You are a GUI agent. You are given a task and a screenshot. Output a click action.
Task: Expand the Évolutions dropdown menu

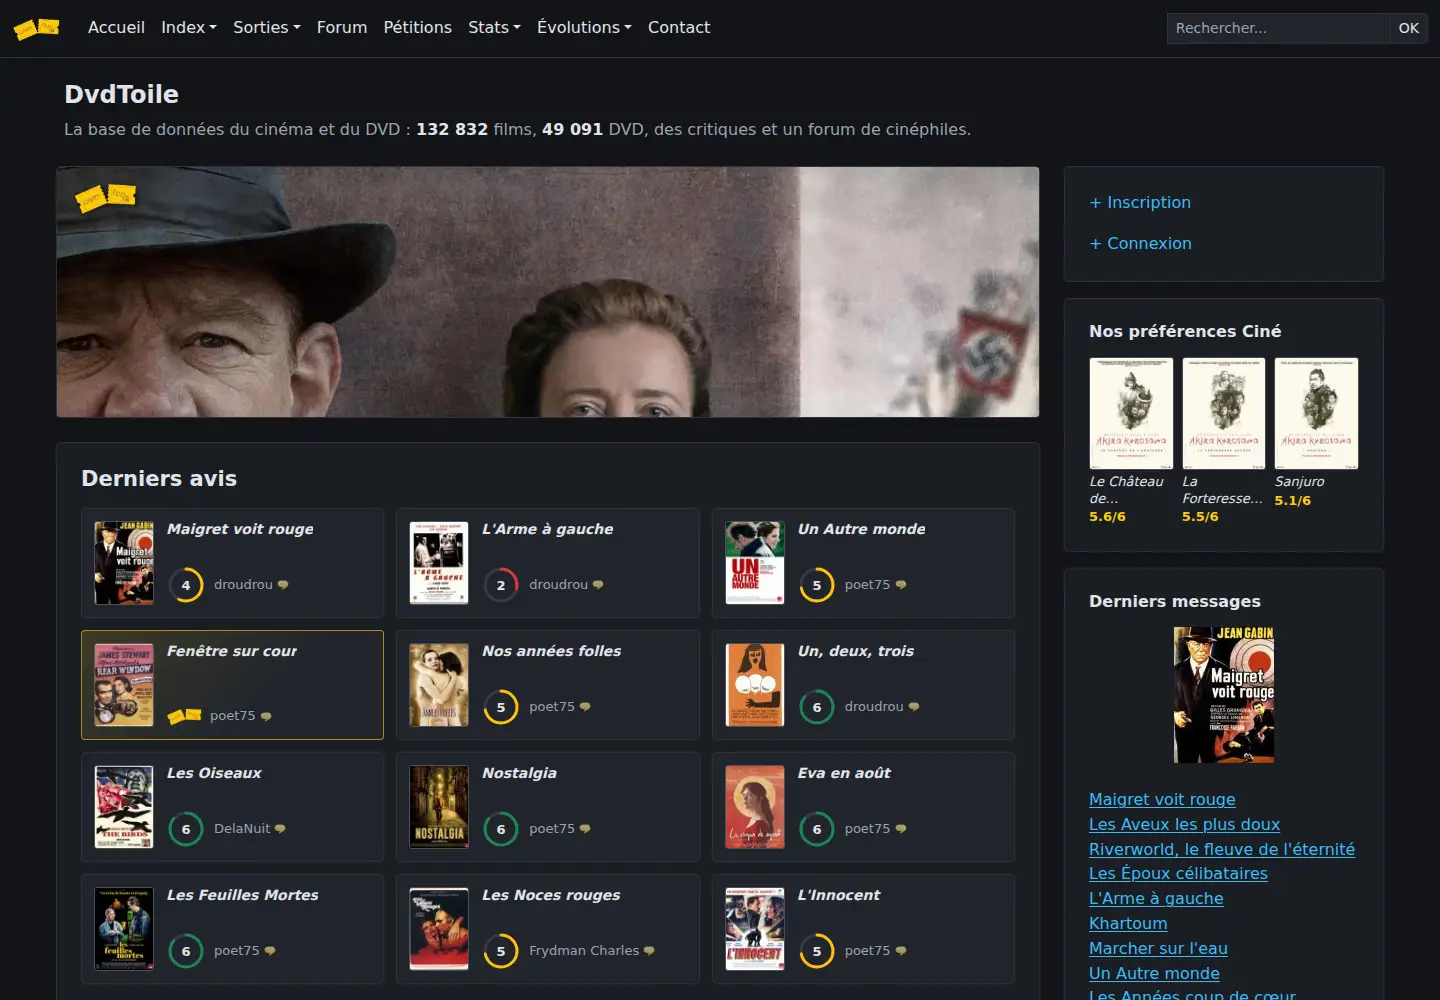584,28
